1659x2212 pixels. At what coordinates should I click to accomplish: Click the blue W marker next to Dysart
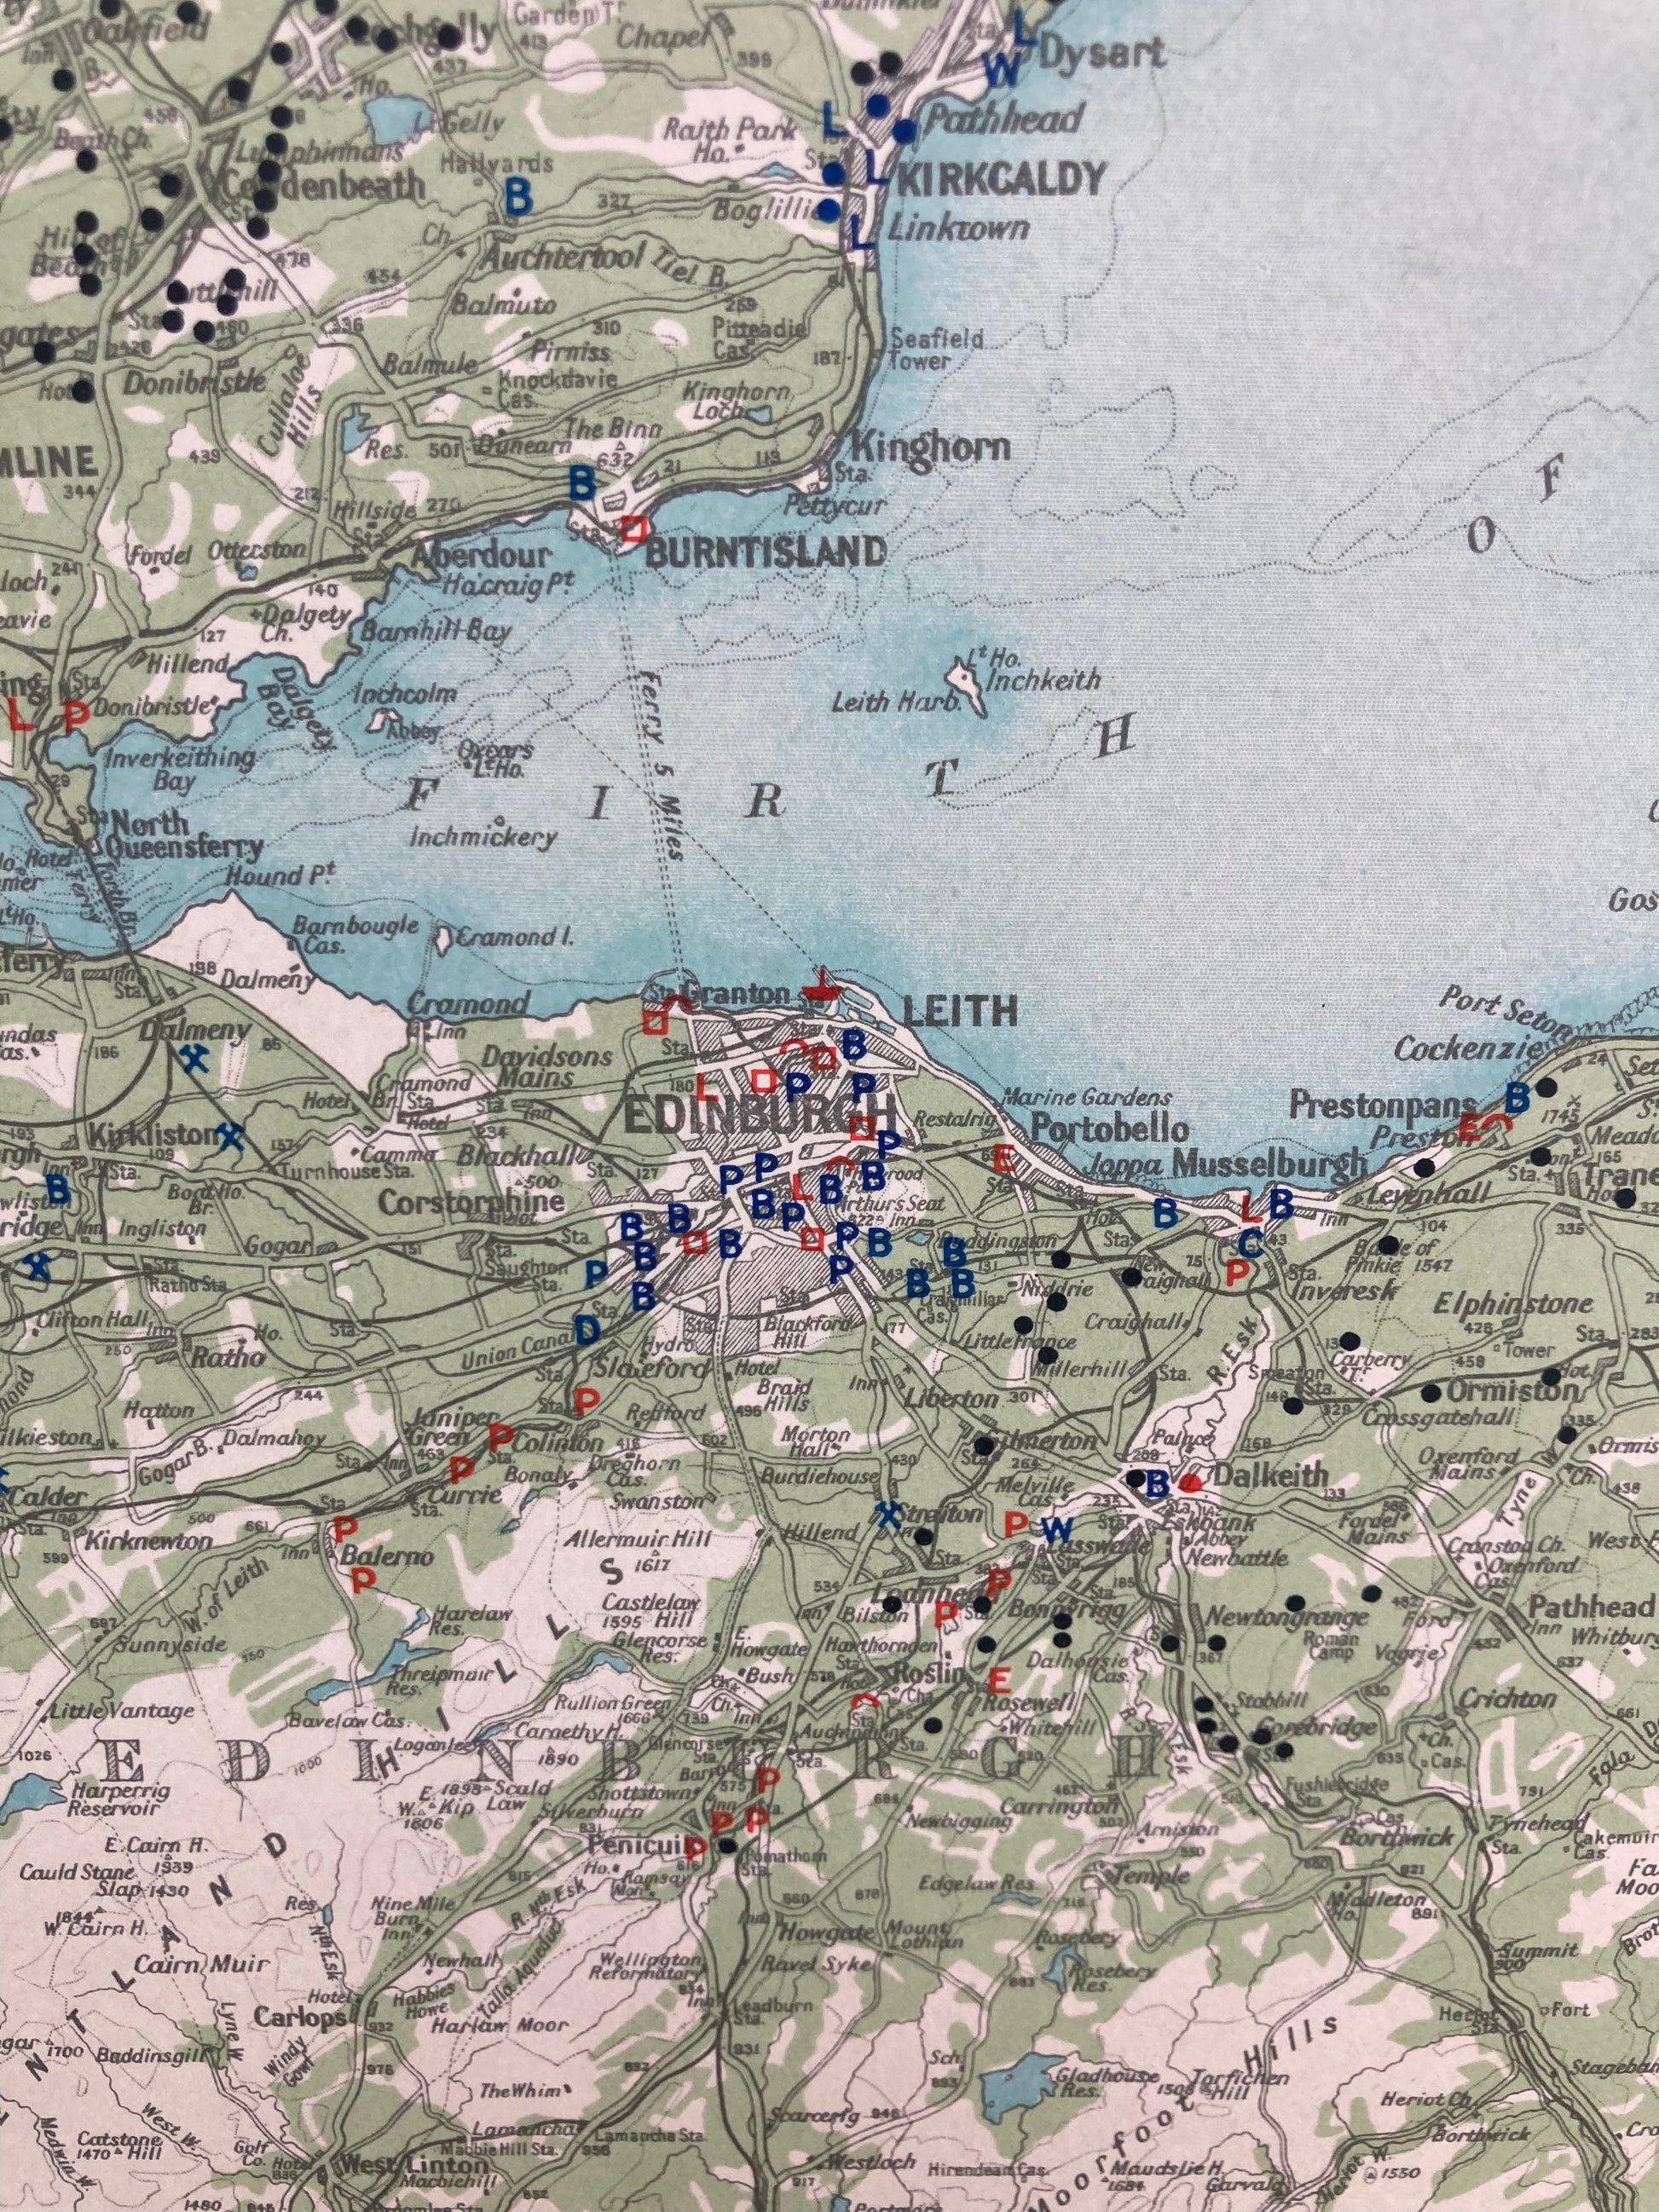click(1000, 70)
